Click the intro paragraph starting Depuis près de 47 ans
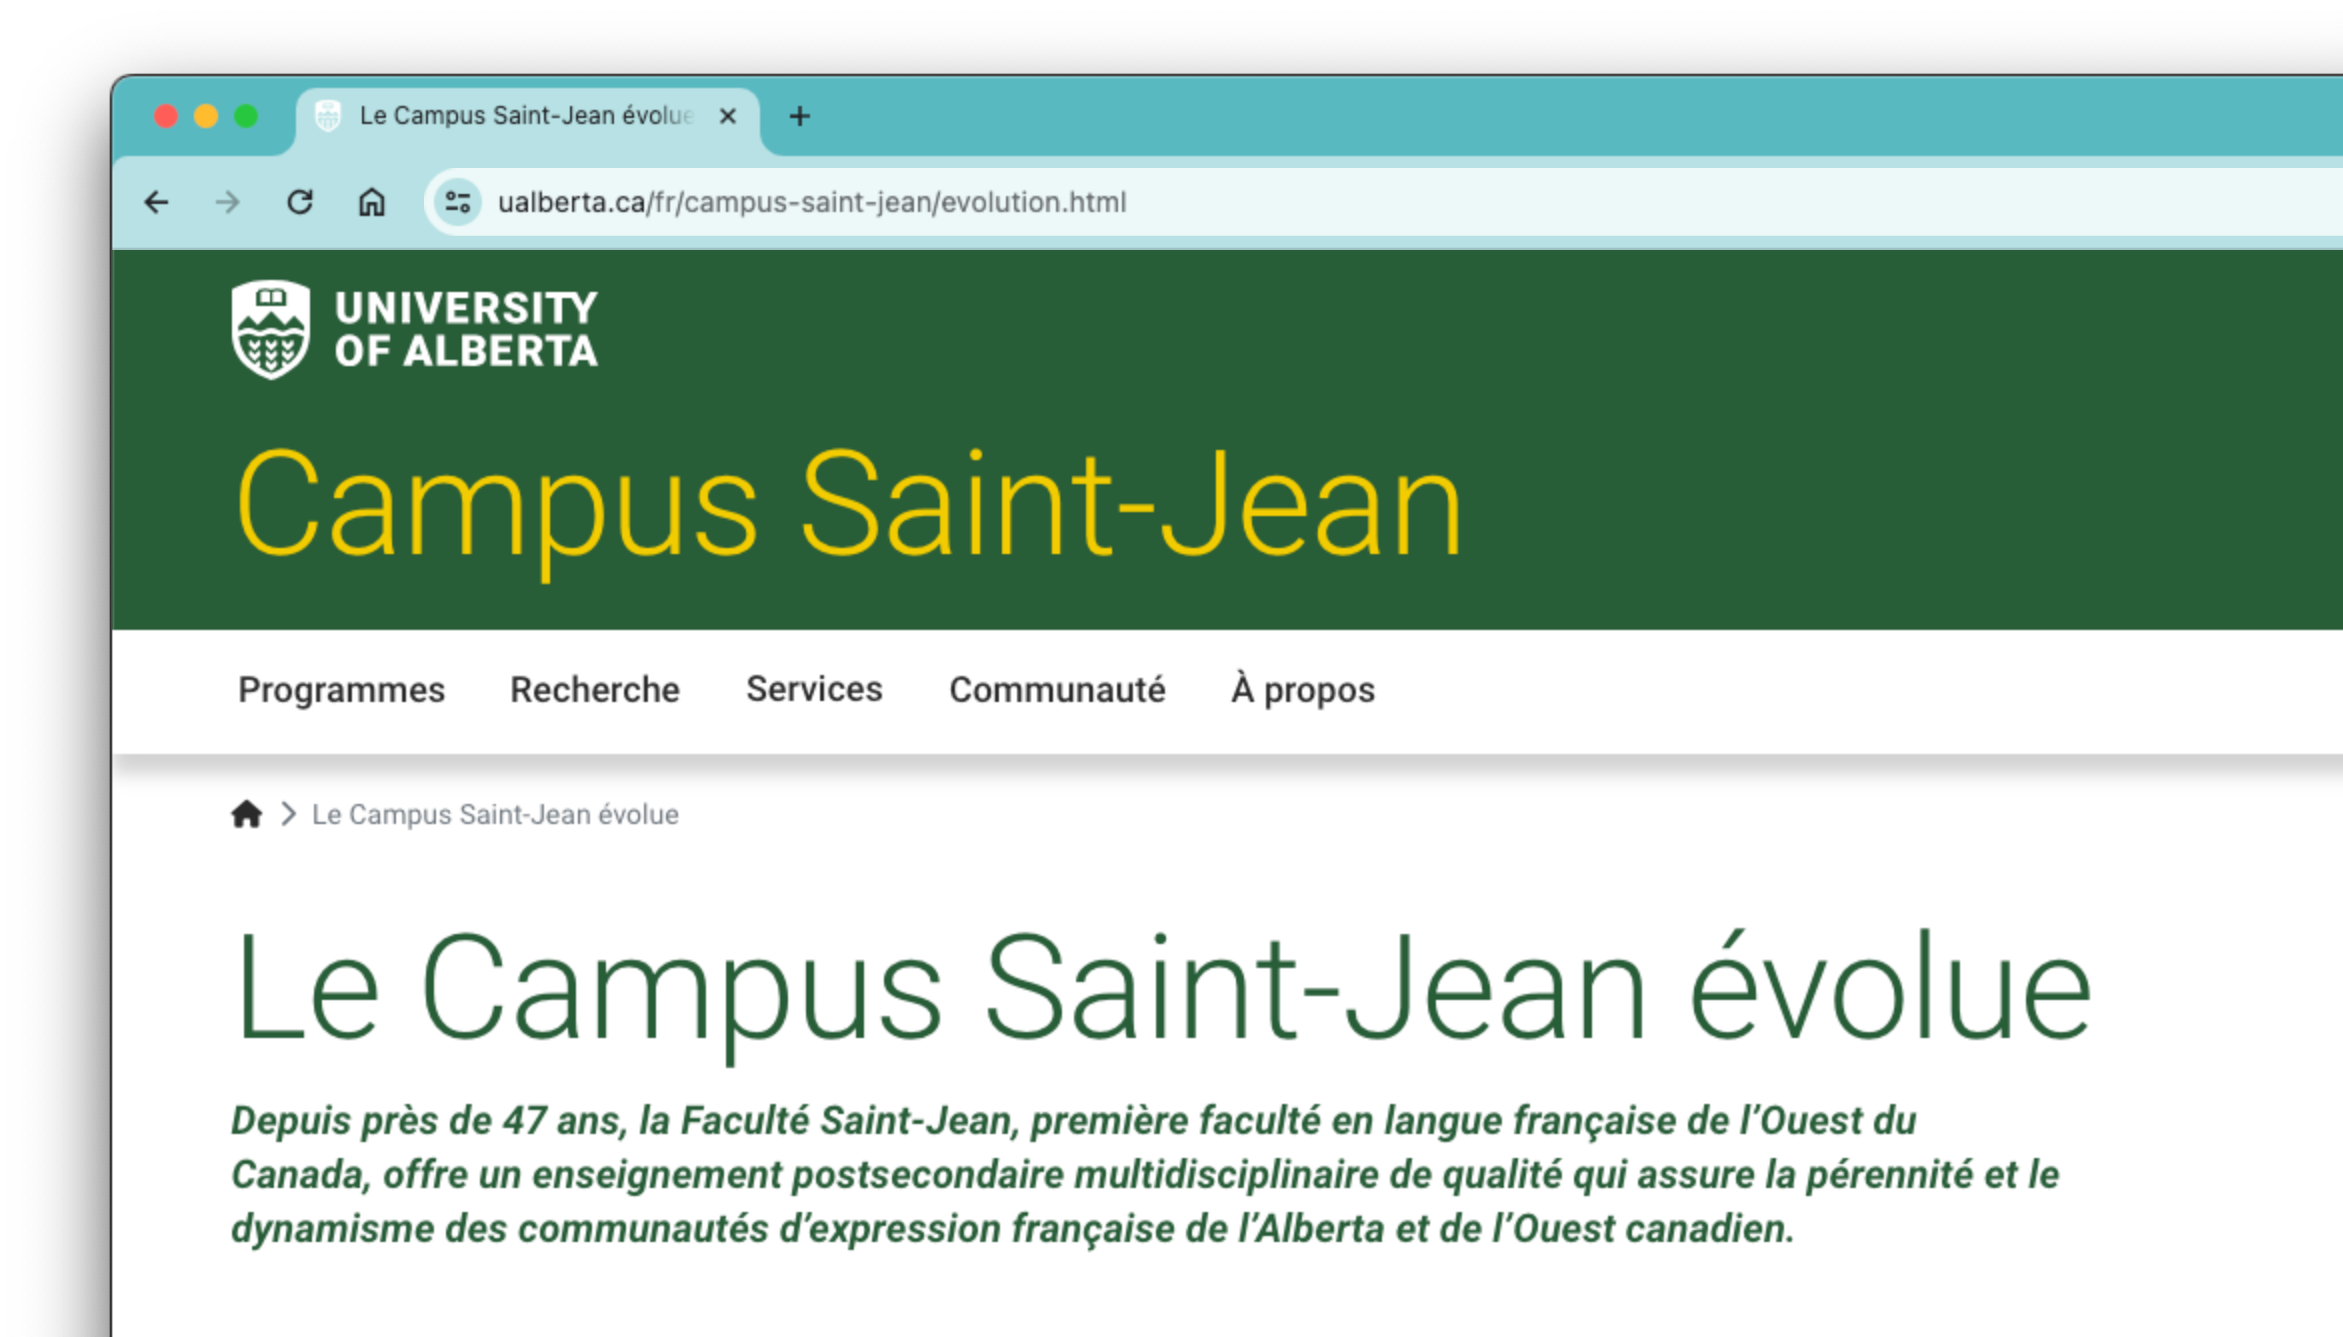This screenshot has width=2343, height=1337. (1145, 1175)
